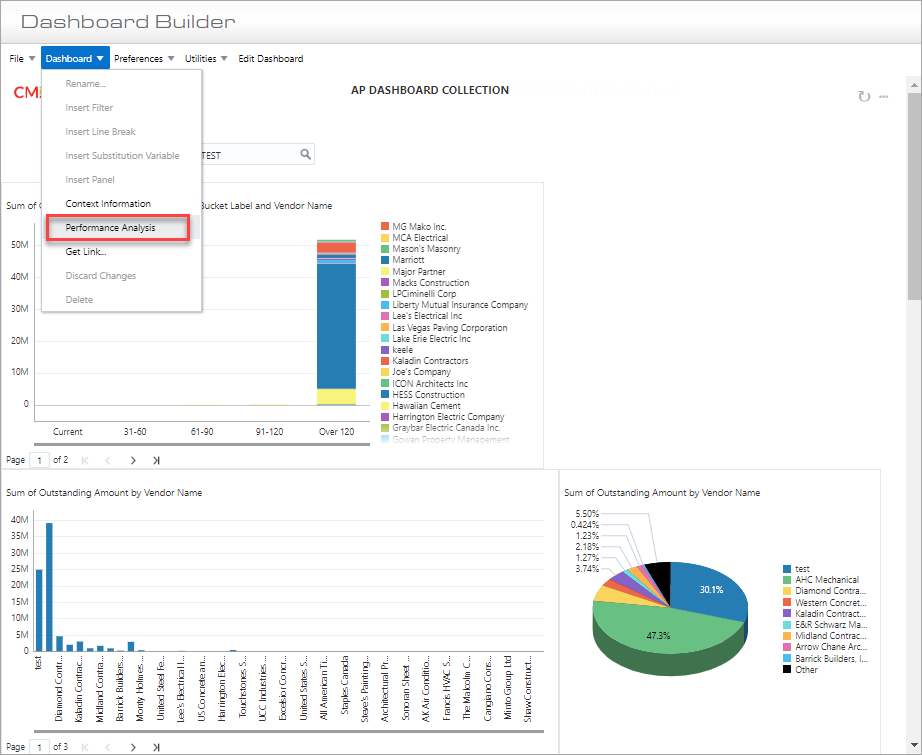Click the MG Mako Inc. legend swatch
The width and height of the screenshot is (922, 755).
coord(385,226)
